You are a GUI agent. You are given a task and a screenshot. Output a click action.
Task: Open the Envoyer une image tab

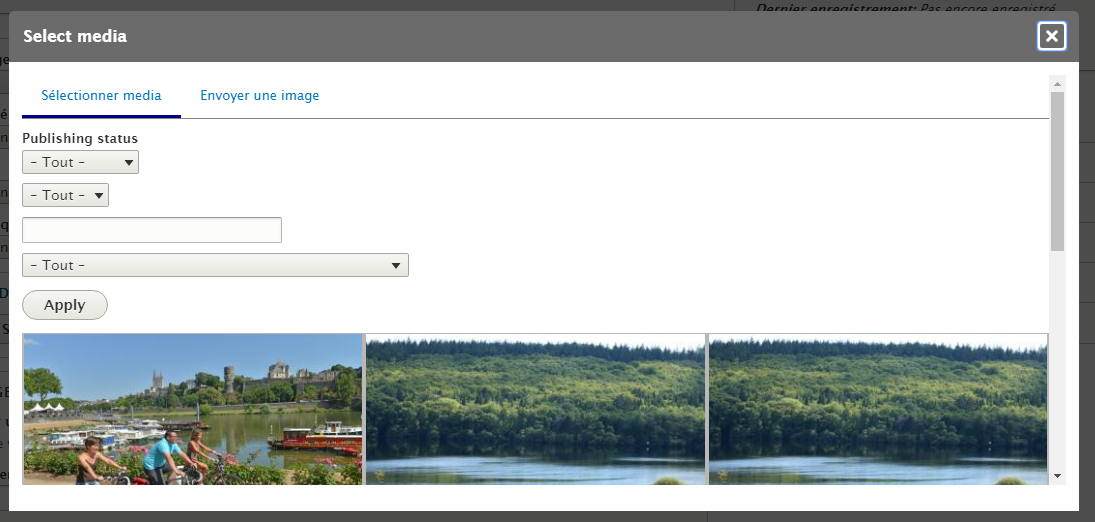[x=260, y=96]
